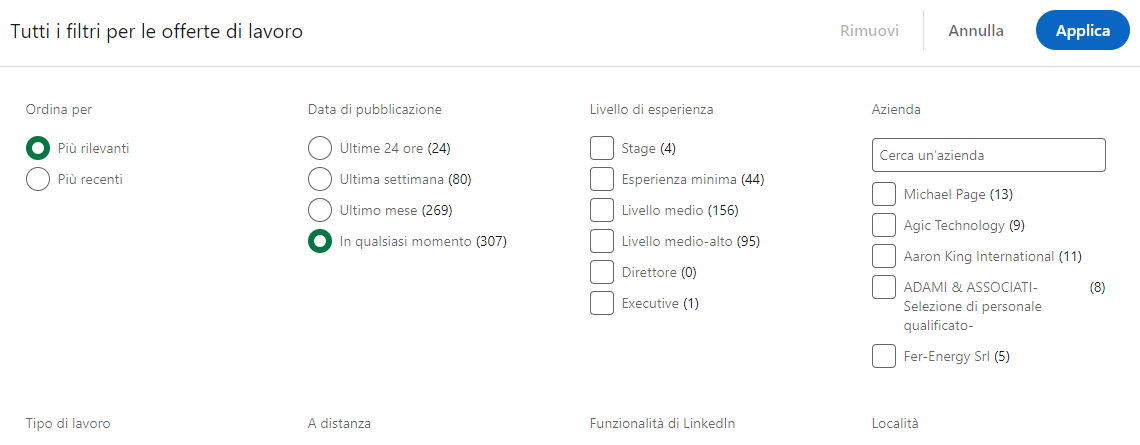
Task: Enable the Executive level checkbox
Action: click(602, 303)
